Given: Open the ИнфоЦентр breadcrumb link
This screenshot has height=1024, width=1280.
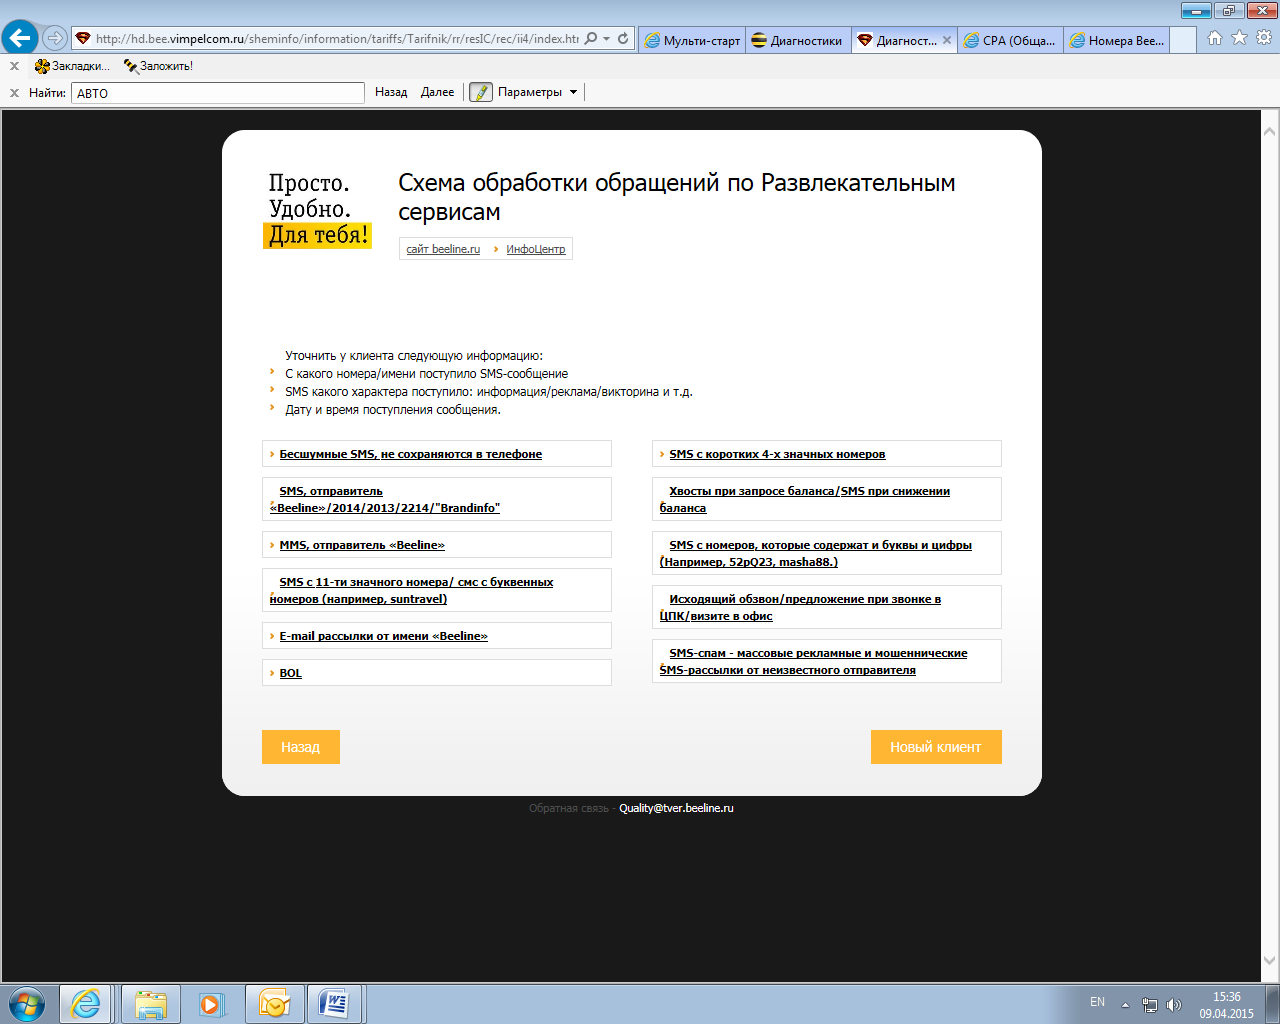Looking at the screenshot, I should (x=535, y=249).
